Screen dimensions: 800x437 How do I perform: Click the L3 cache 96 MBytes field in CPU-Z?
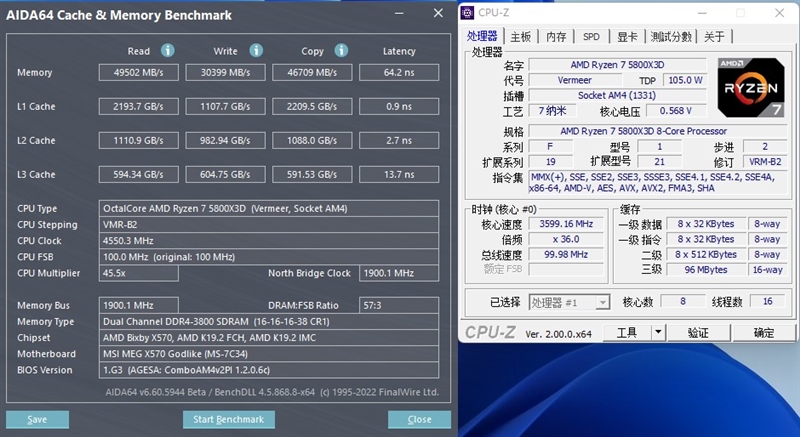tap(706, 270)
